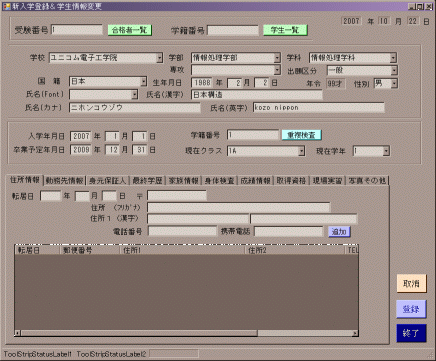Switch to the 勤務先情報 tab
The height and width of the screenshot is (361, 436).
(x=65, y=181)
